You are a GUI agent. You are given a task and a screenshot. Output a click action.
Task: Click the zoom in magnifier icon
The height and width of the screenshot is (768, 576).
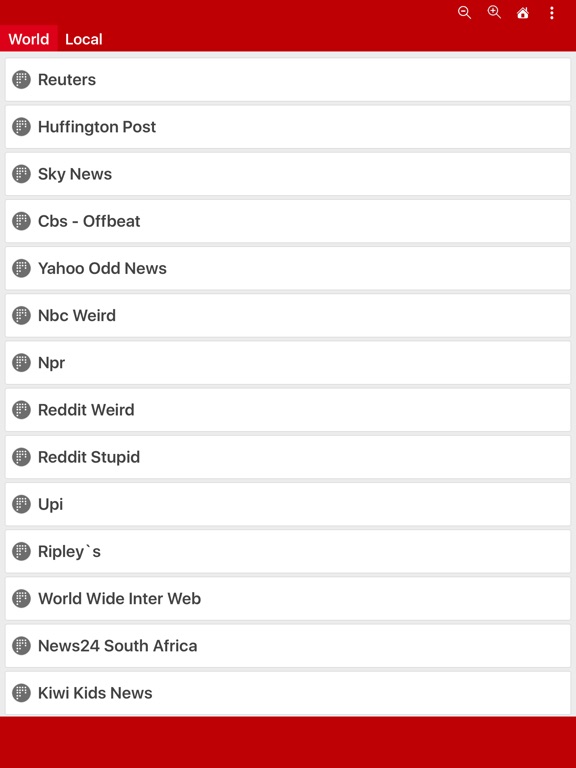pyautogui.click(x=494, y=13)
